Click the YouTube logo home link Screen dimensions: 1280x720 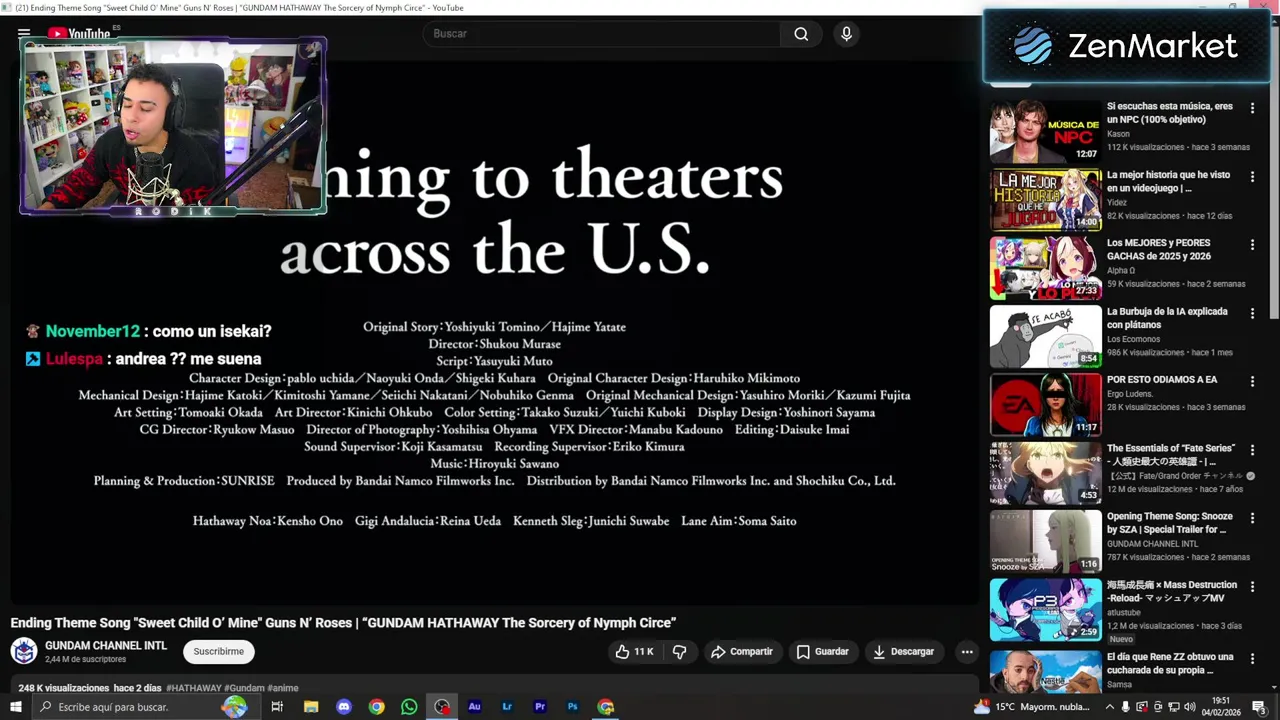click(79, 33)
